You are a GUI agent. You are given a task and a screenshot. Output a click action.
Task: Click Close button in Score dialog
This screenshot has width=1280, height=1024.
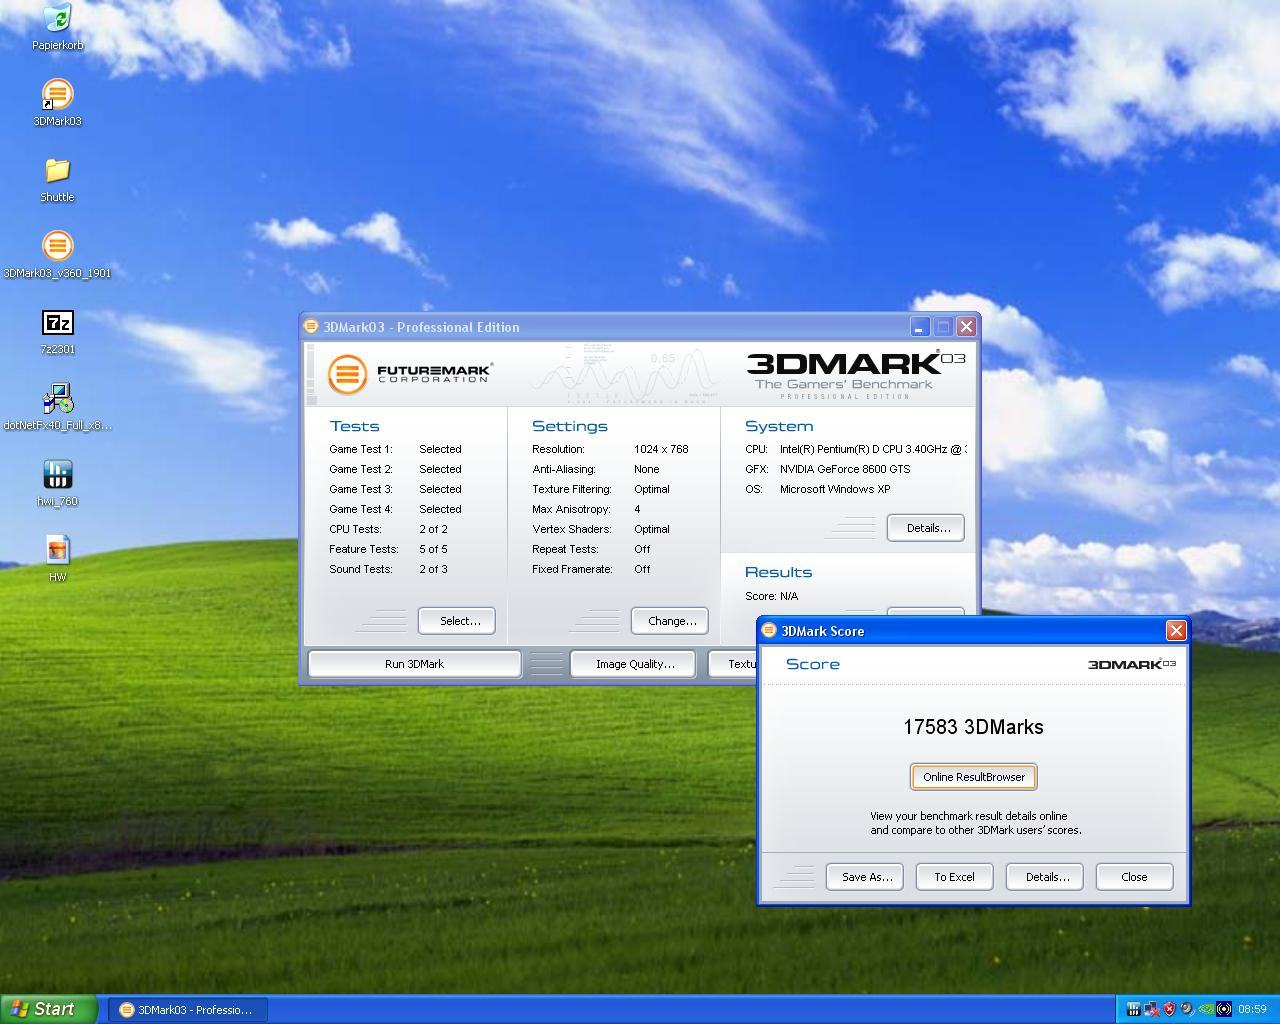[x=1134, y=877]
